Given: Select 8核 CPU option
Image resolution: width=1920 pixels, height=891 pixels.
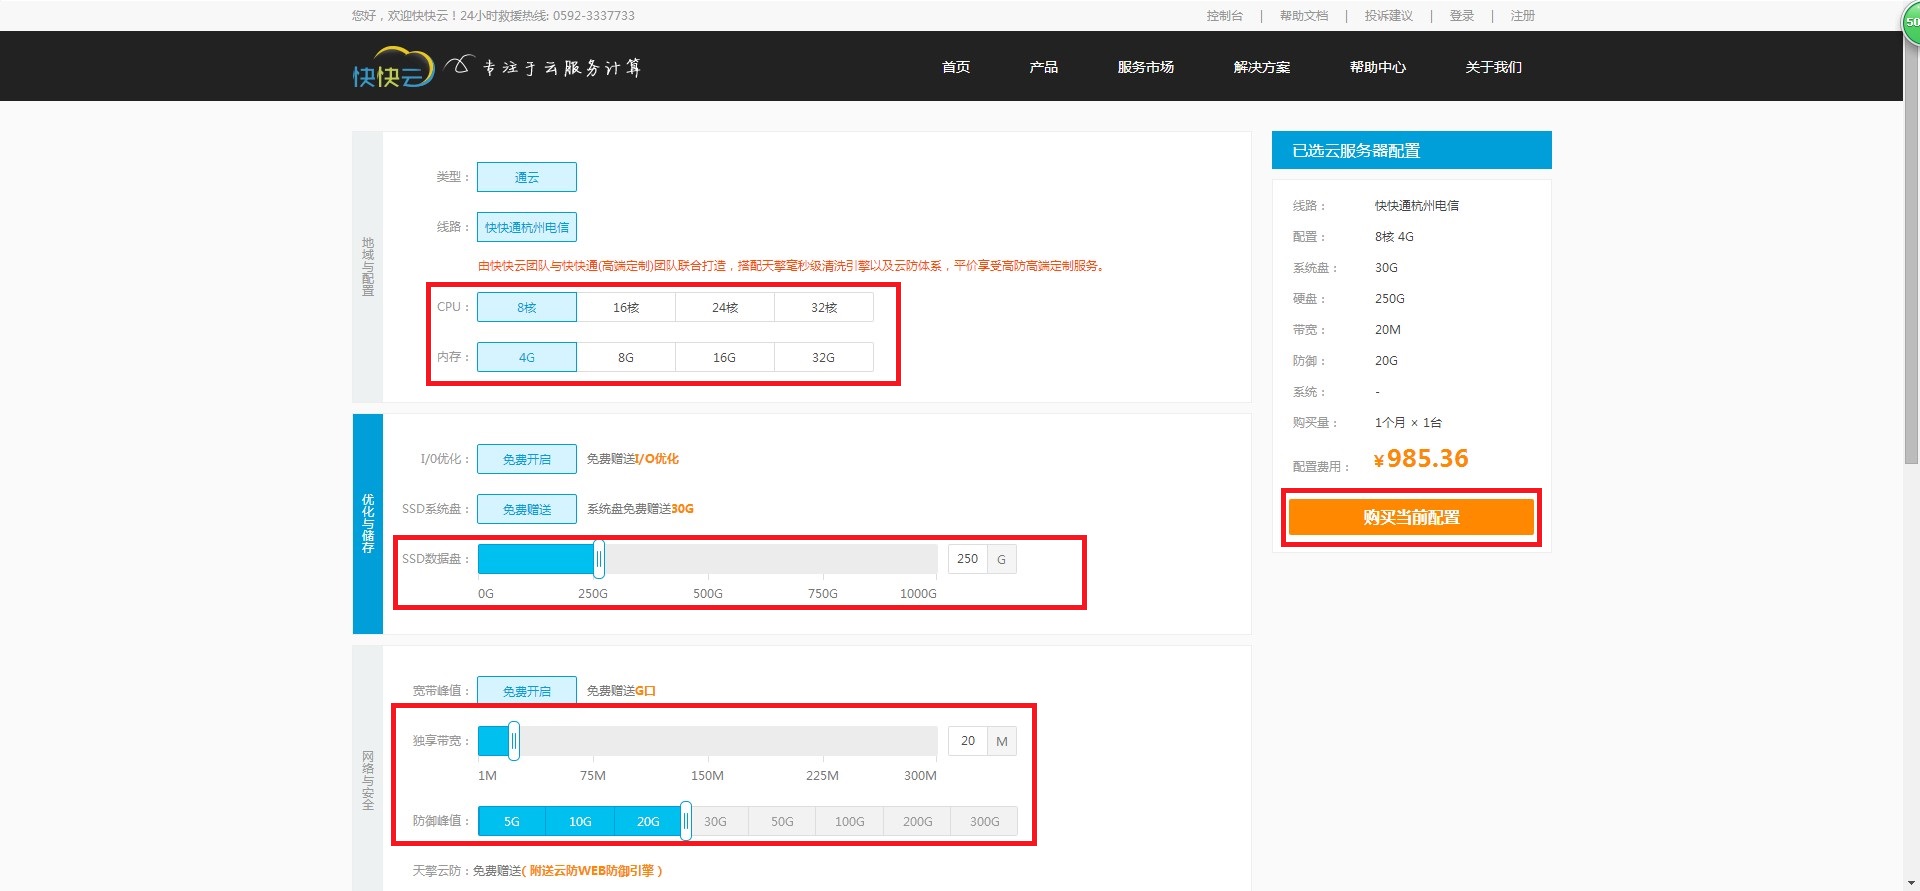Looking at the screenshot, I should click(527, 307).
